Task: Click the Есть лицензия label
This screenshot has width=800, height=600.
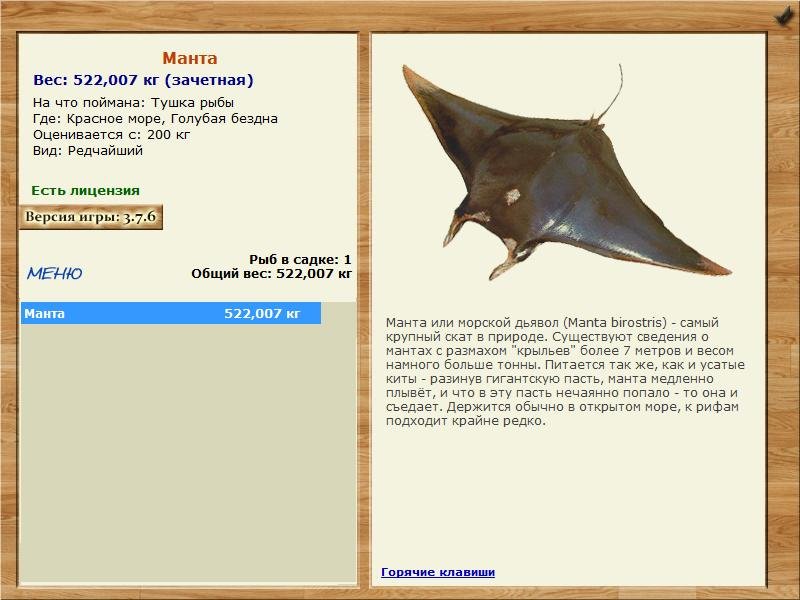Action: pos(85,190)
